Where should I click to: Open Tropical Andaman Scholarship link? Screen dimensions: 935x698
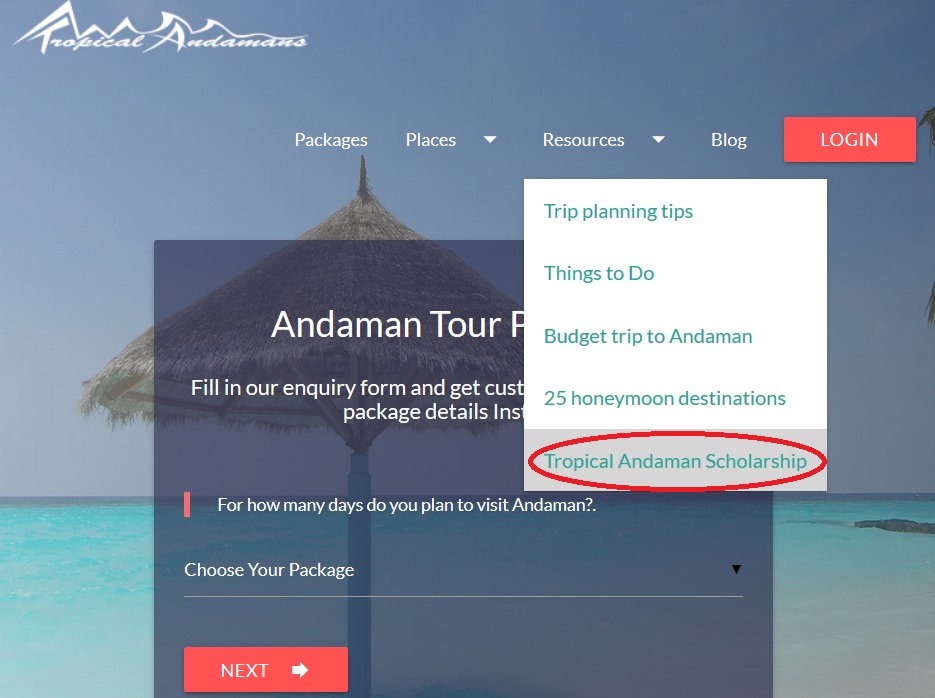[675, 461]
